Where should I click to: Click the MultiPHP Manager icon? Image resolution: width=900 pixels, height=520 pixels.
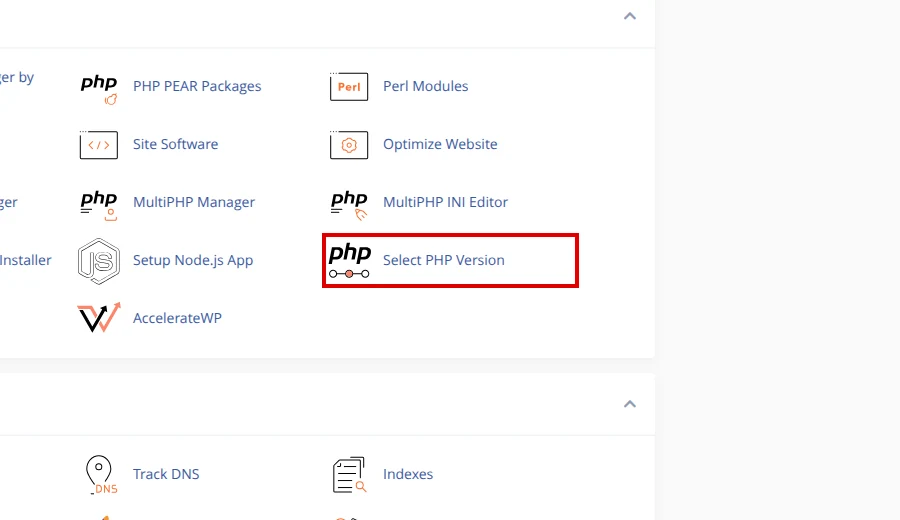pyautogui.click(x=99, y=205)
